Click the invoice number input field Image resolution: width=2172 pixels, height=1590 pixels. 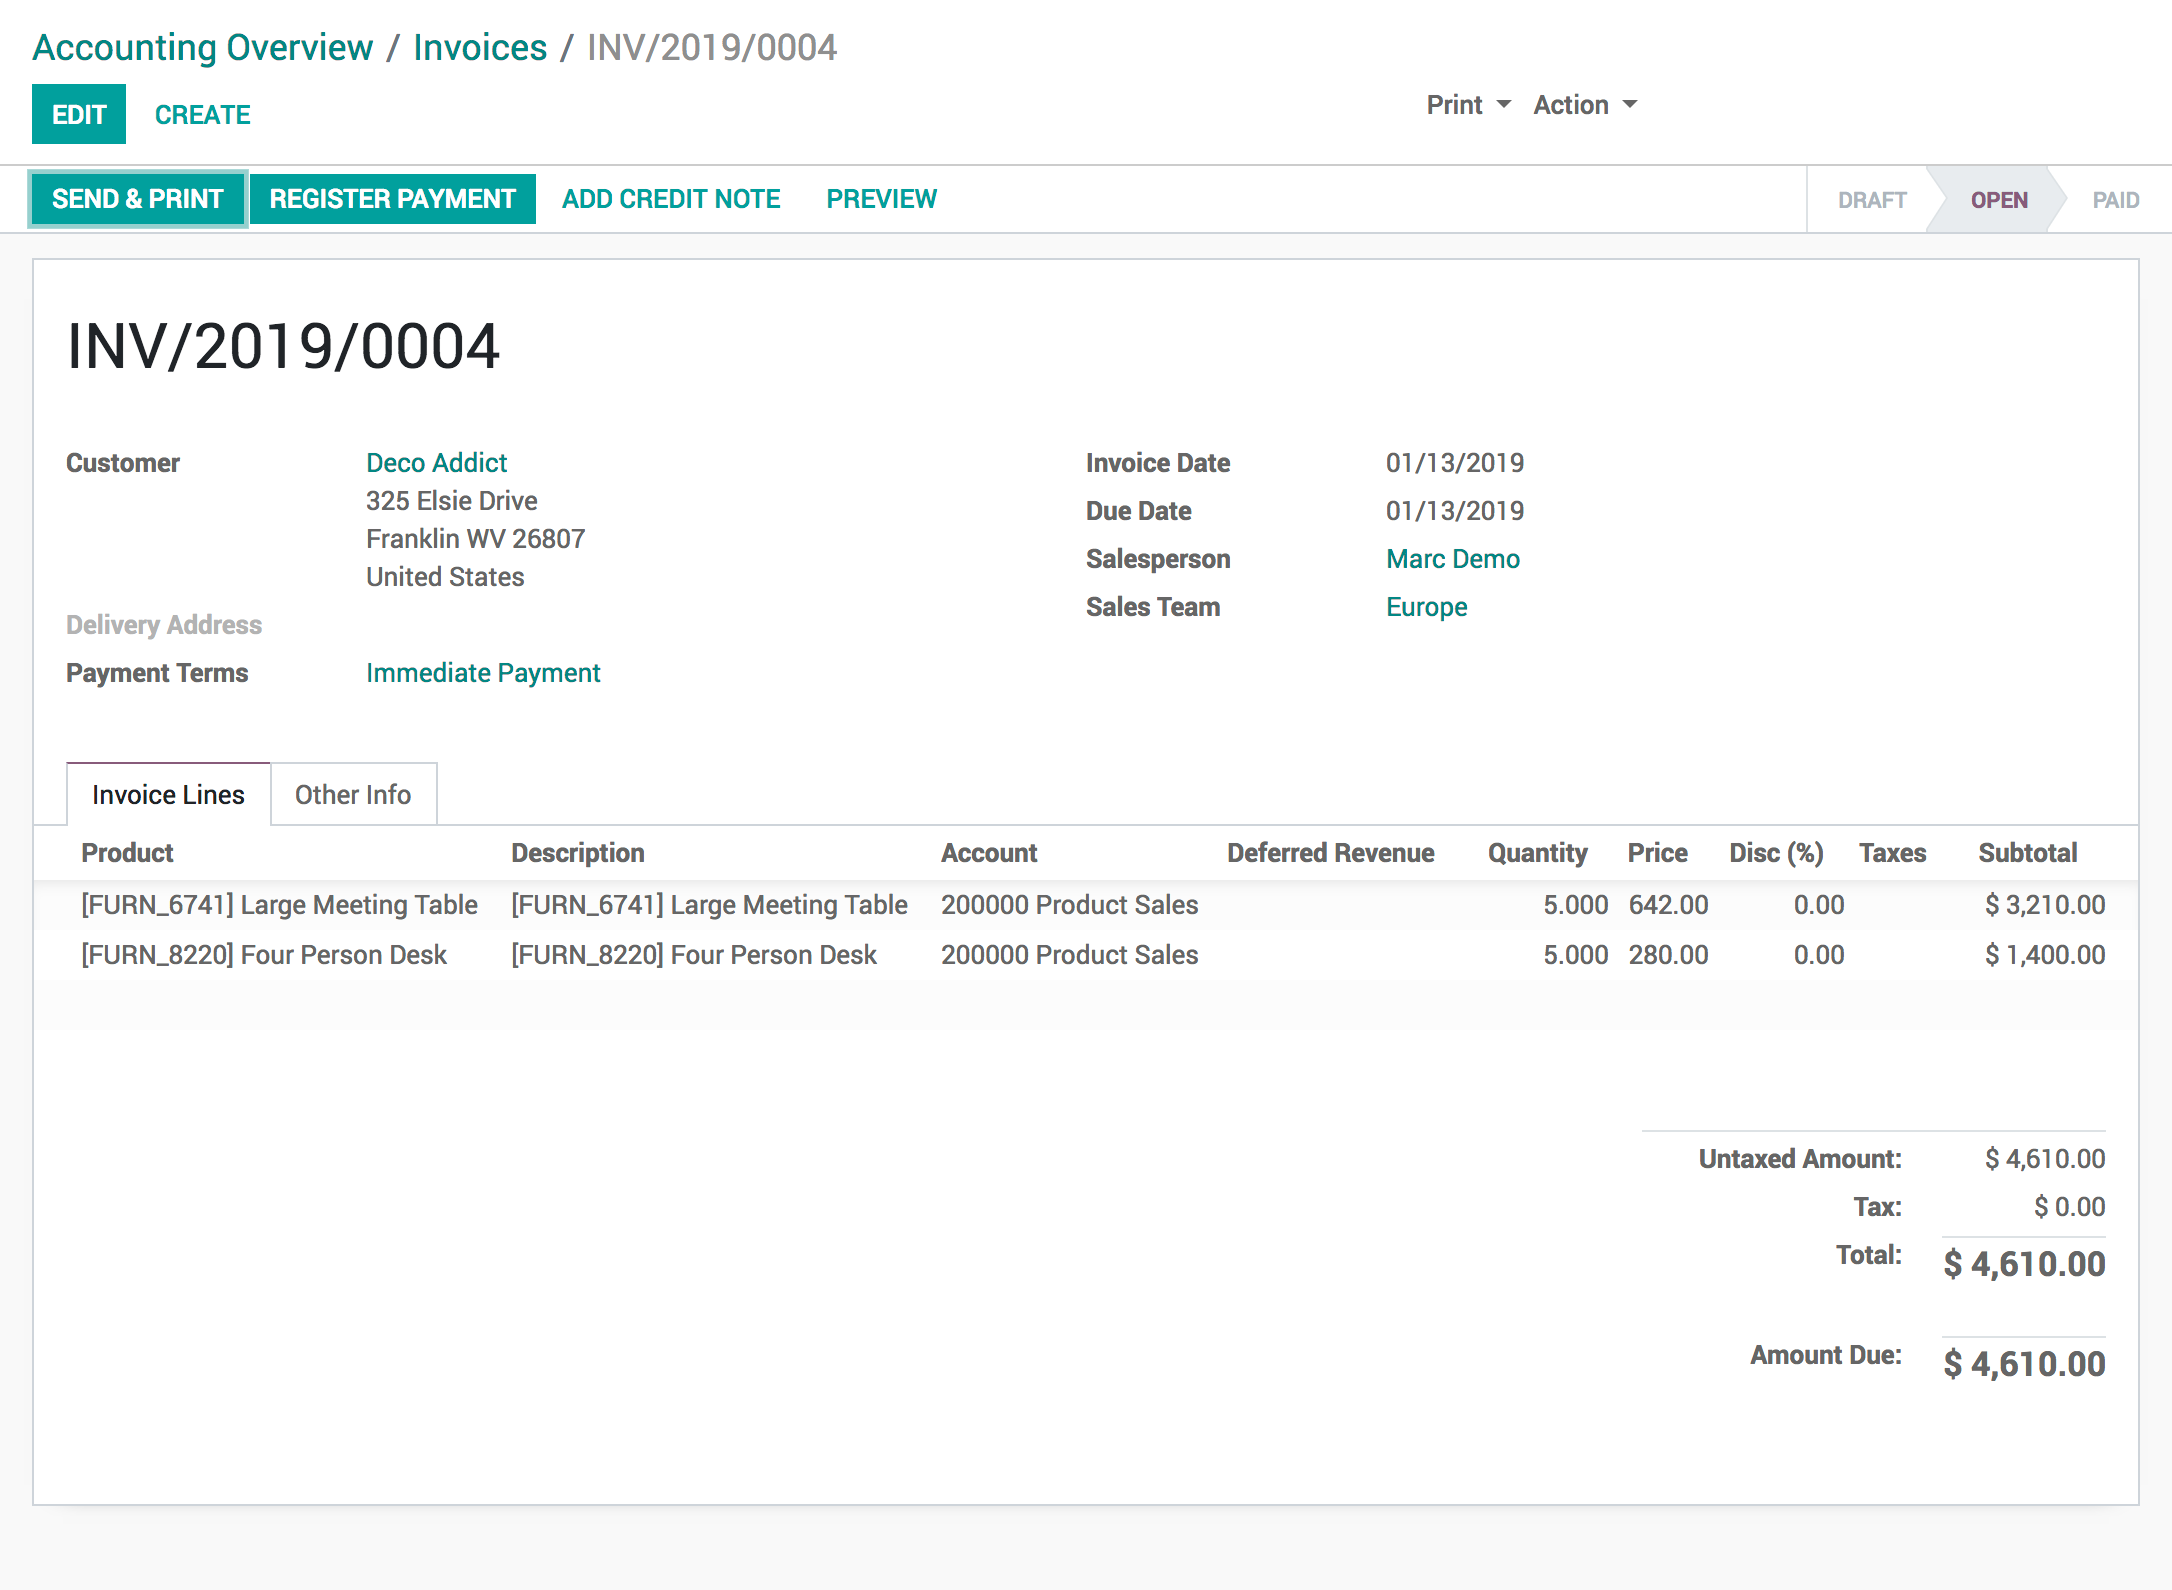click(x=282, y=344)
